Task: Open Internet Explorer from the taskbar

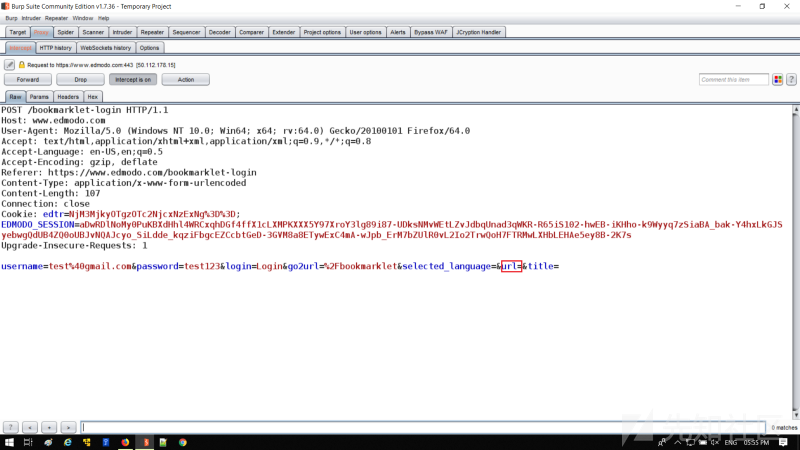Action: (67, 442)
